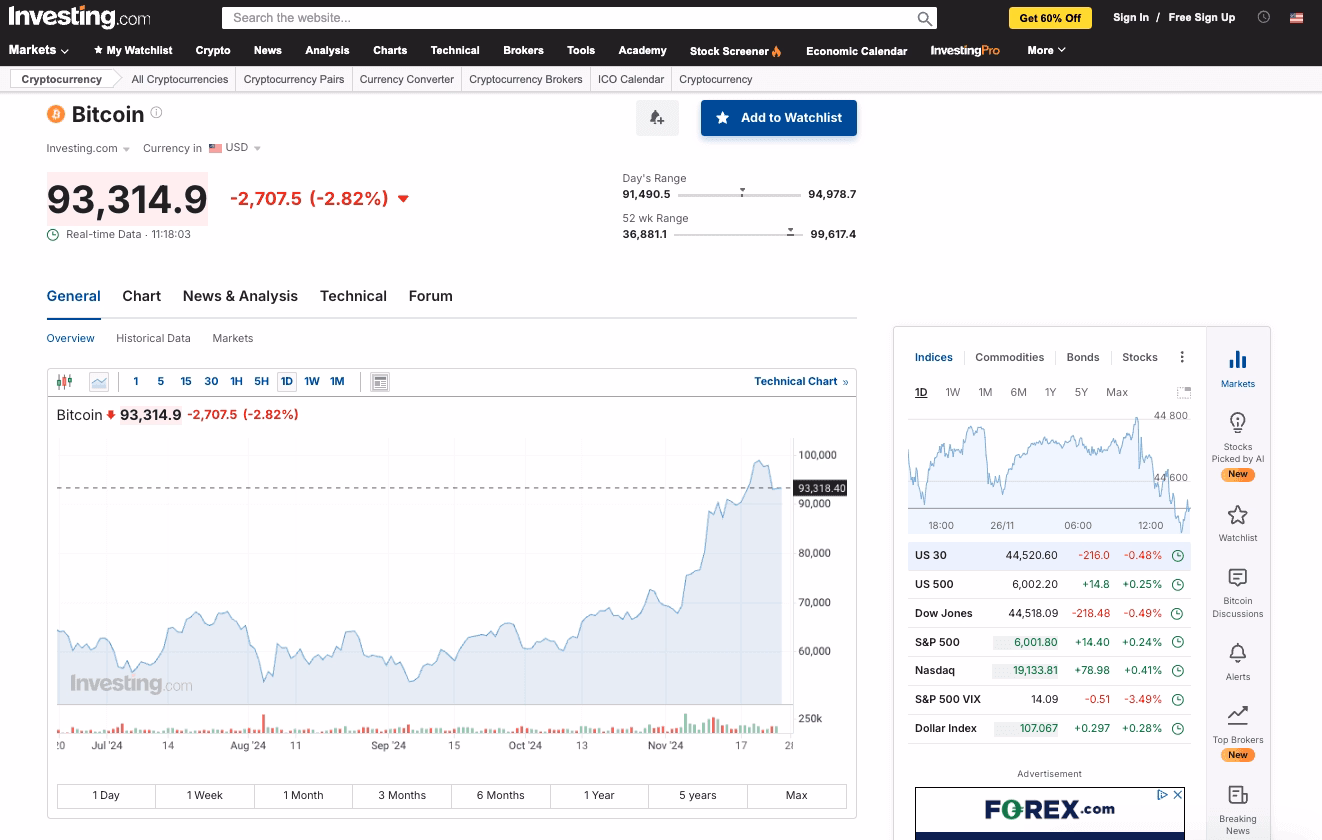Image resolution: width=1322 pixels, height=840 pixels.
Task: Open the Analysis navigation menu
Action: pyautogui.click(x=327, y=50)
